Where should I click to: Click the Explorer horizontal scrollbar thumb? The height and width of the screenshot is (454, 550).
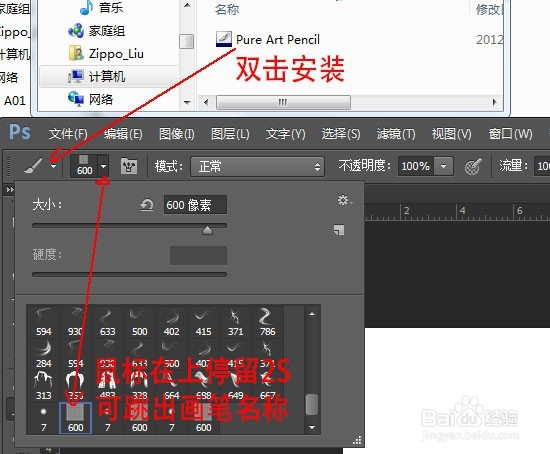pyautogui.click(x=283, y=102)
